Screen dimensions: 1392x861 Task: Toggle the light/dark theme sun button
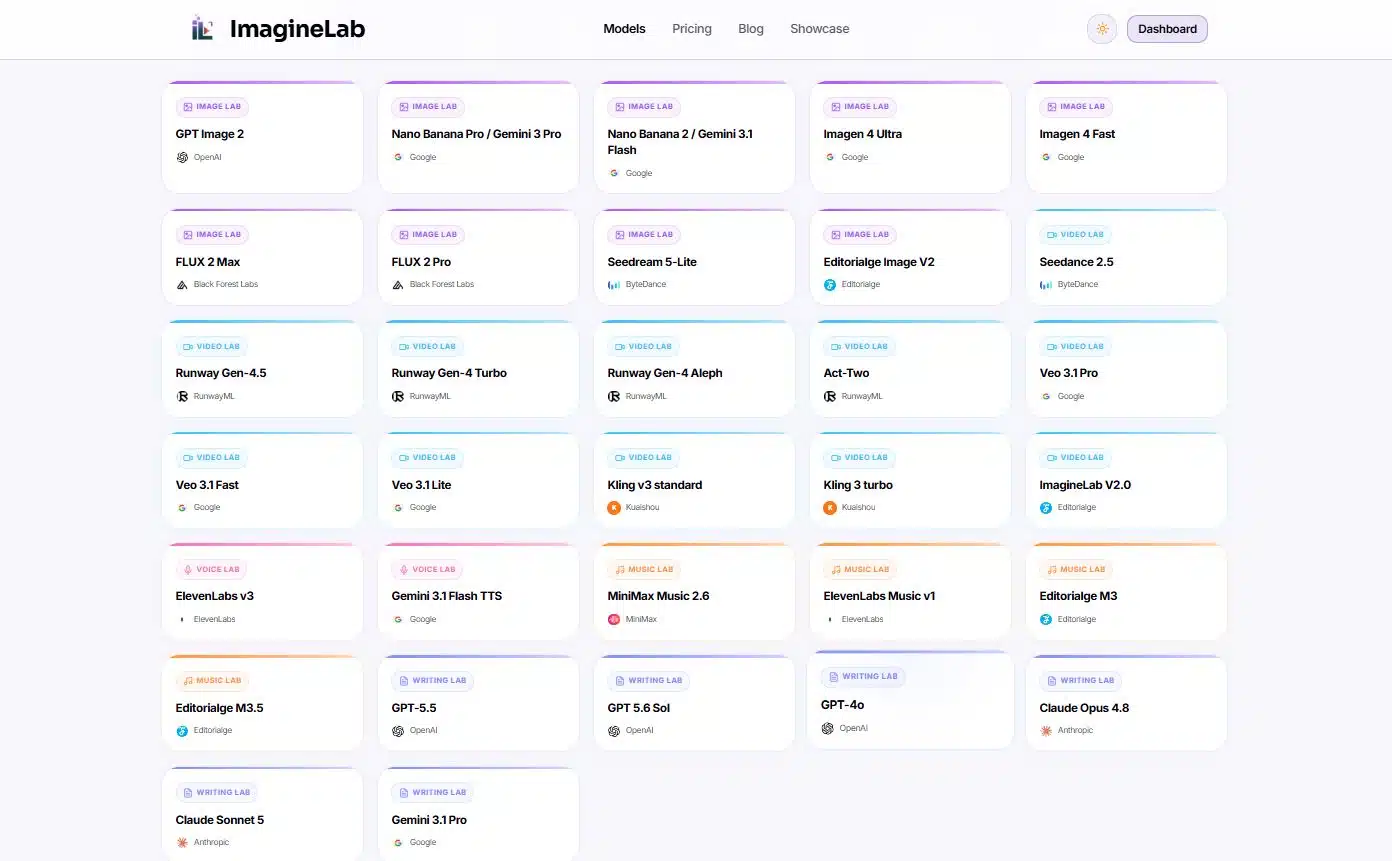1102,29
